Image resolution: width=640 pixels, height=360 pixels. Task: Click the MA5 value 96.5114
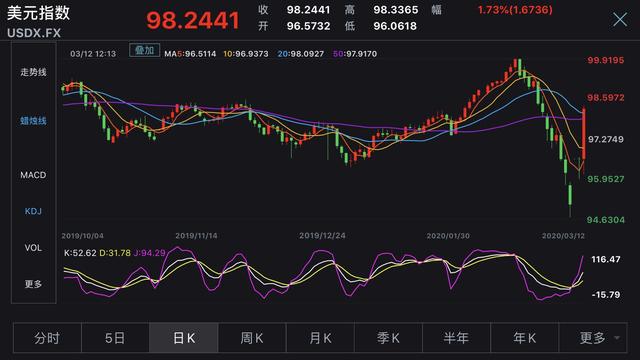200,54
